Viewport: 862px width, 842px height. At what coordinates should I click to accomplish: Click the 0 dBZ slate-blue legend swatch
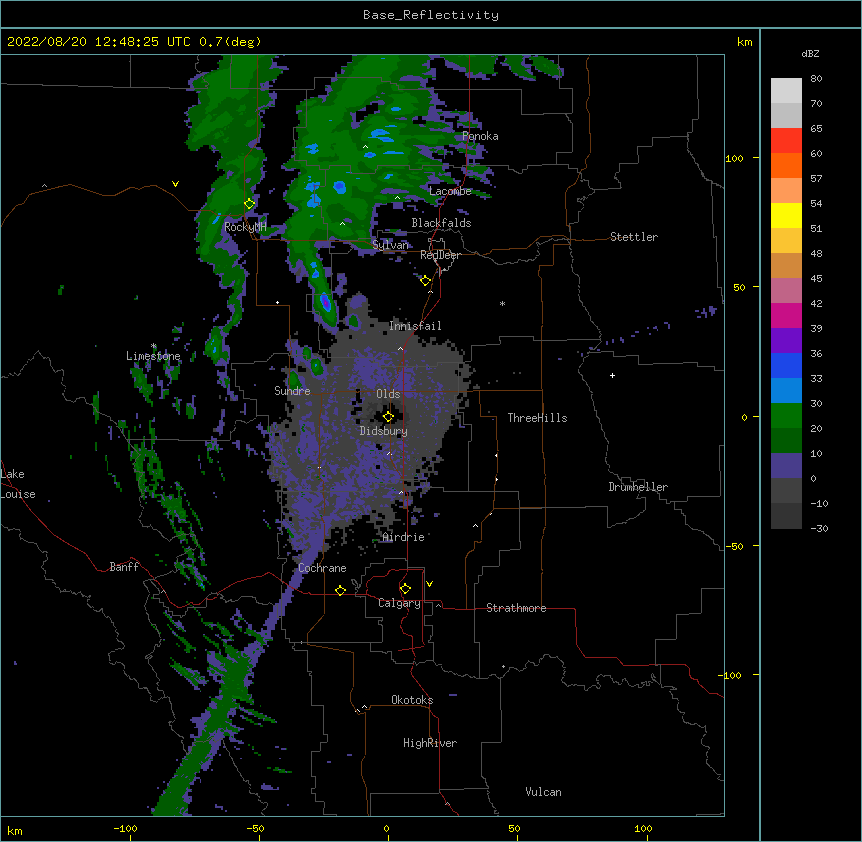pyautogui.click(x=786, y=466)
